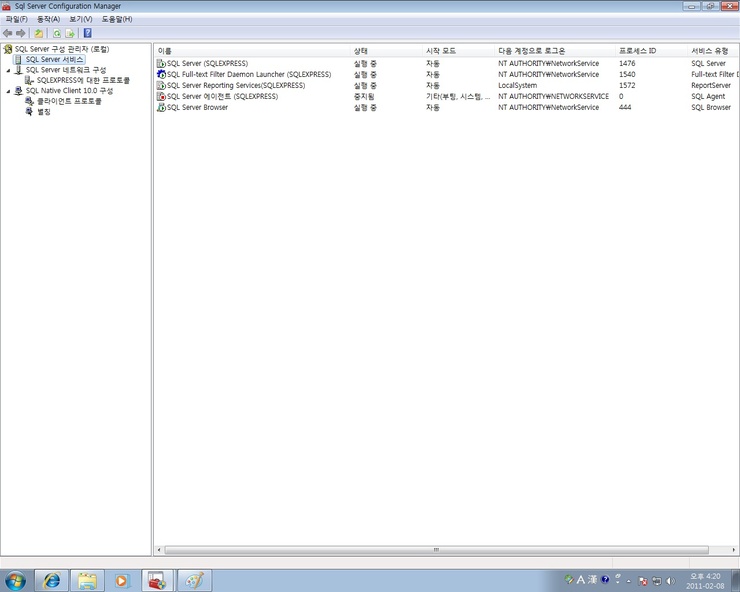Select SQL Server (SQLEXPRESS) service row

coord(207,63)
